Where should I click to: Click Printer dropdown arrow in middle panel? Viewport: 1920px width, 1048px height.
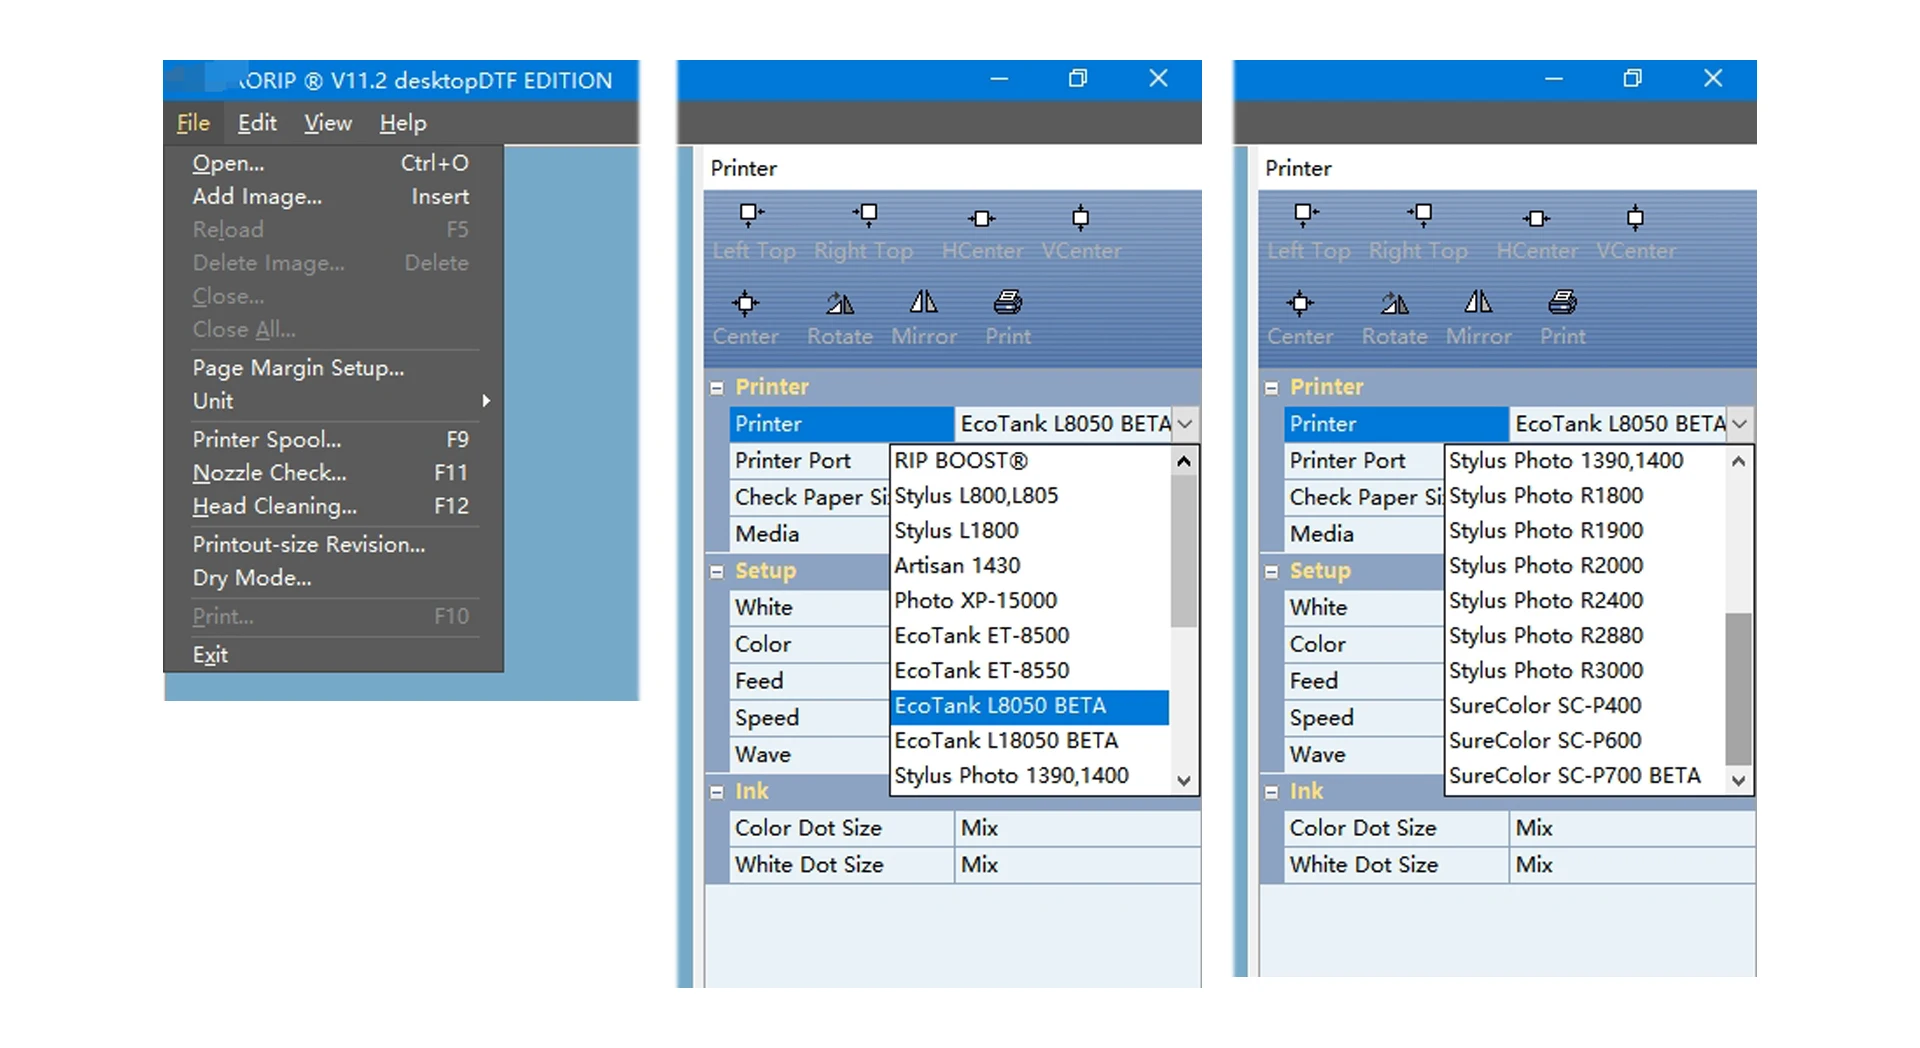point(1185,424)
